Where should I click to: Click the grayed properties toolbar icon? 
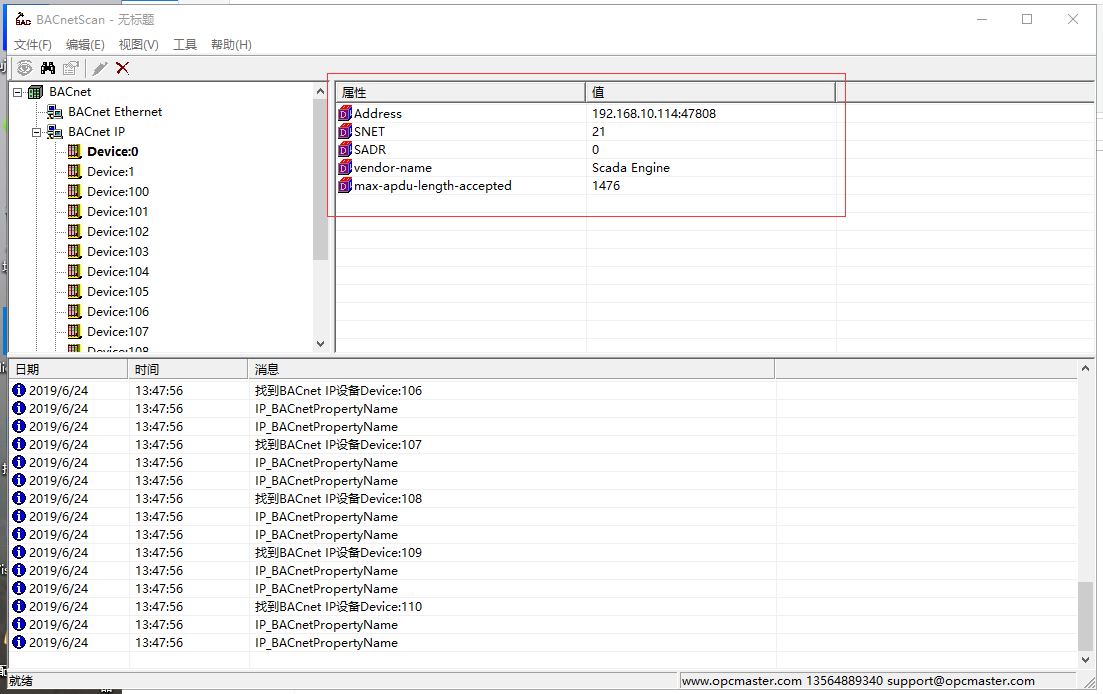pos(70,68)
